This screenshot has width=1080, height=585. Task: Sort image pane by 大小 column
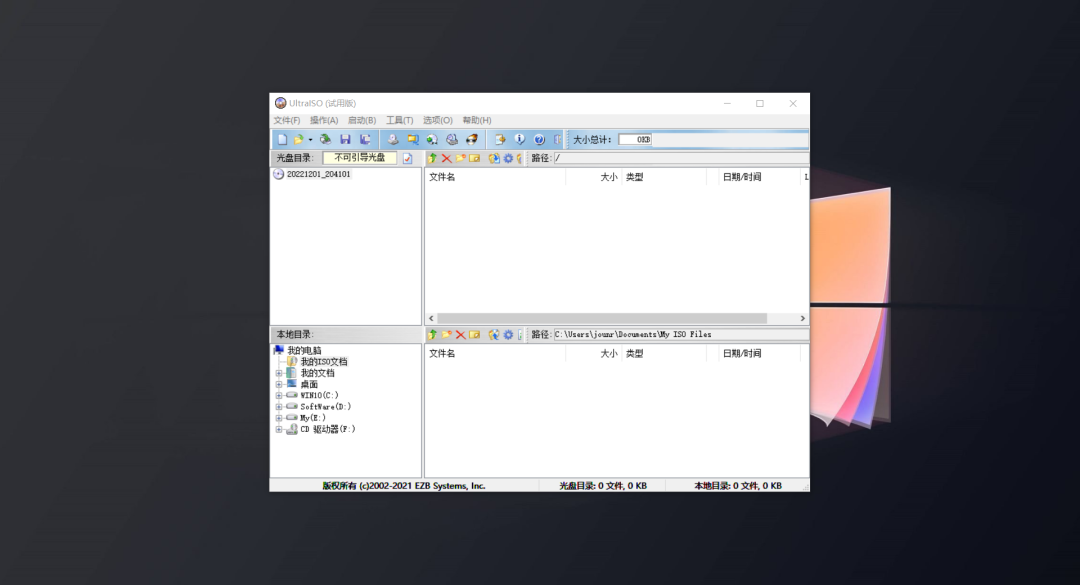[608, 177]
